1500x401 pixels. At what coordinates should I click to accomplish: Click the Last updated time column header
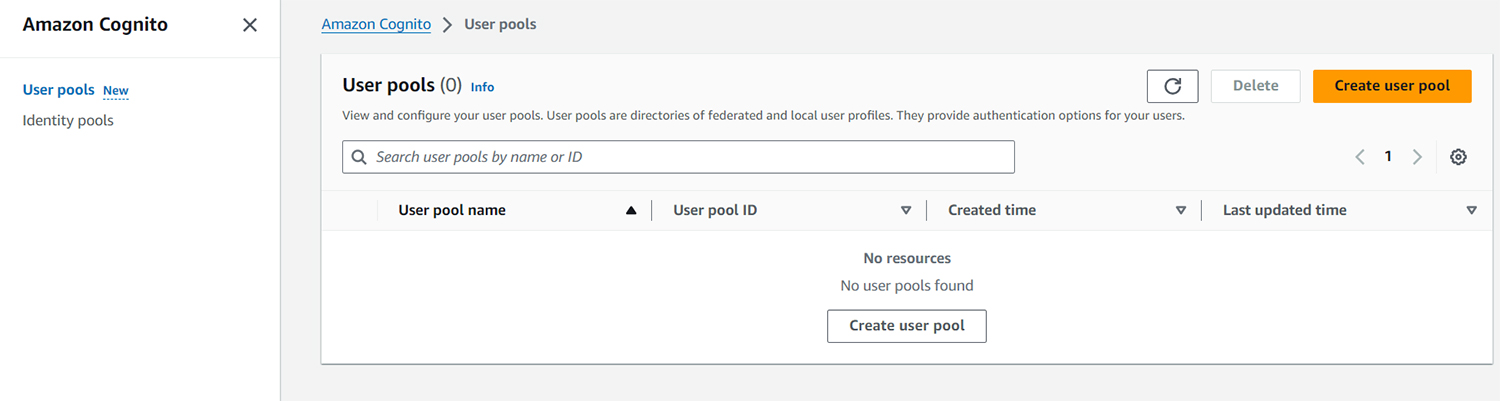pos(1285,210)
